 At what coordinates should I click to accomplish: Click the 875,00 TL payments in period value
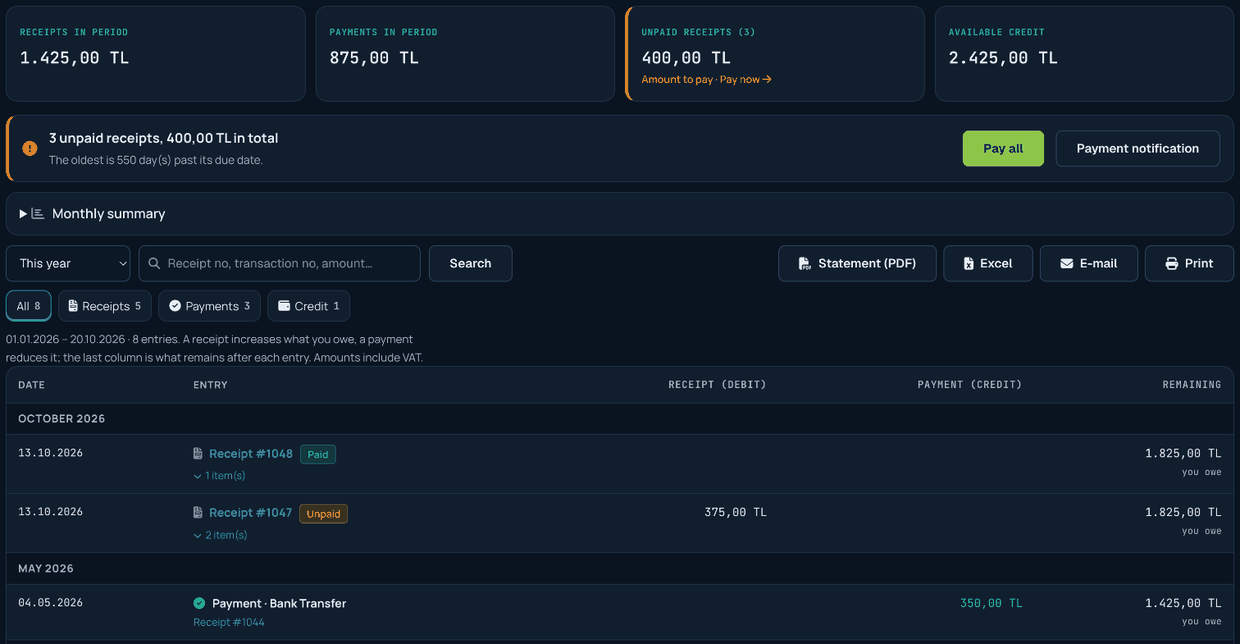(374, 58)
